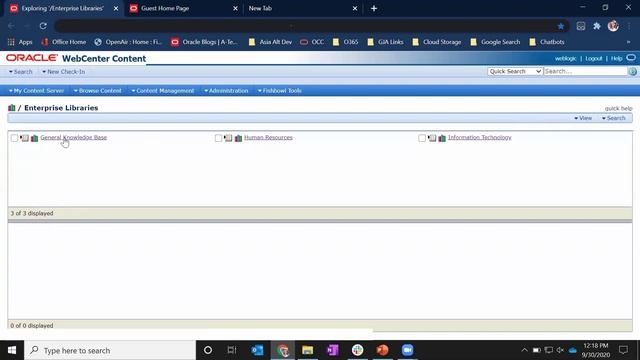Close the Guest Home Page tab
Viewport: 640px width, 360px height.
(235, 8)
